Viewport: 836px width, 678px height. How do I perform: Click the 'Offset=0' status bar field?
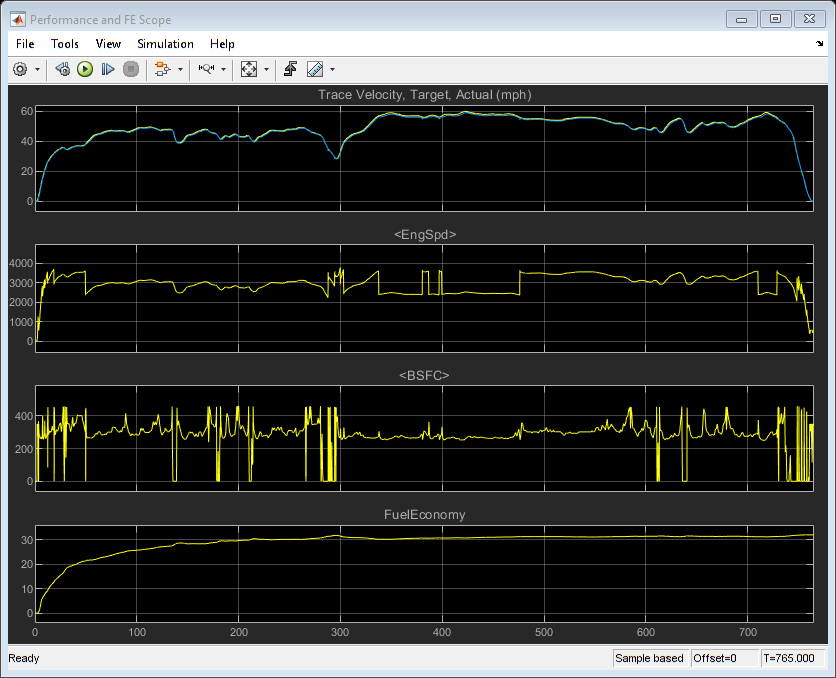tap(725, 658)
